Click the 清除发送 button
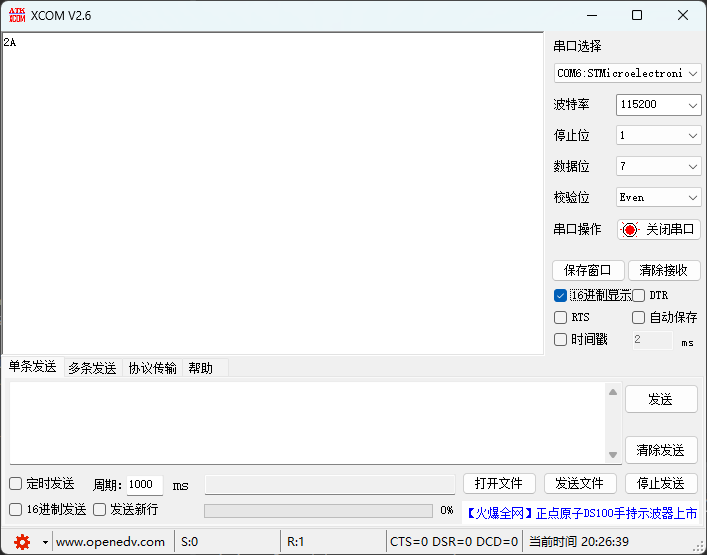Screen dimensions: 707x555 point(661,450)
